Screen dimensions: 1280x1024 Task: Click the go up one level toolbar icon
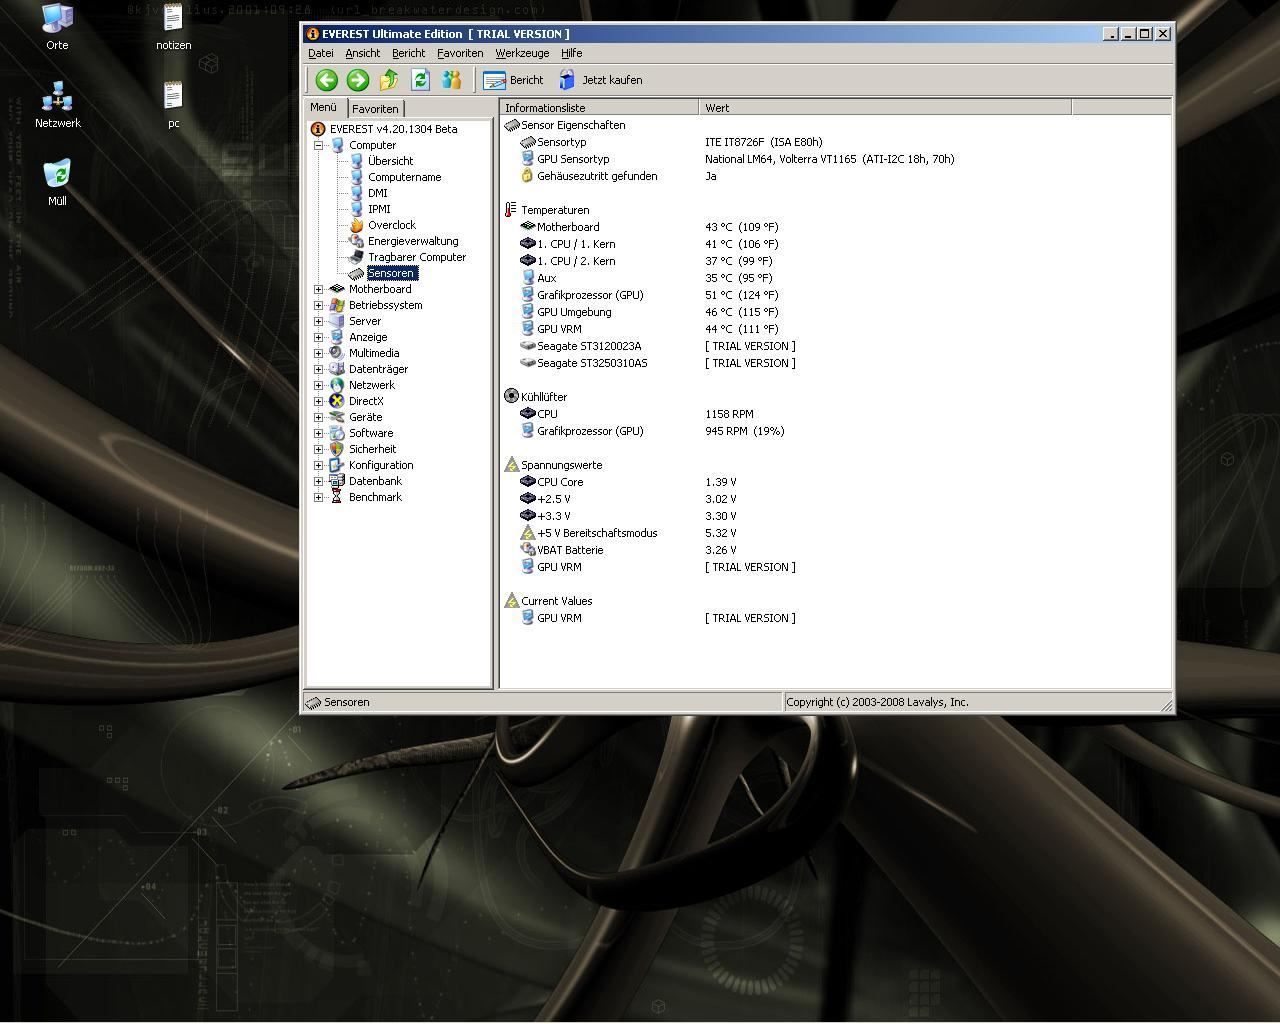tap(389, 80)
